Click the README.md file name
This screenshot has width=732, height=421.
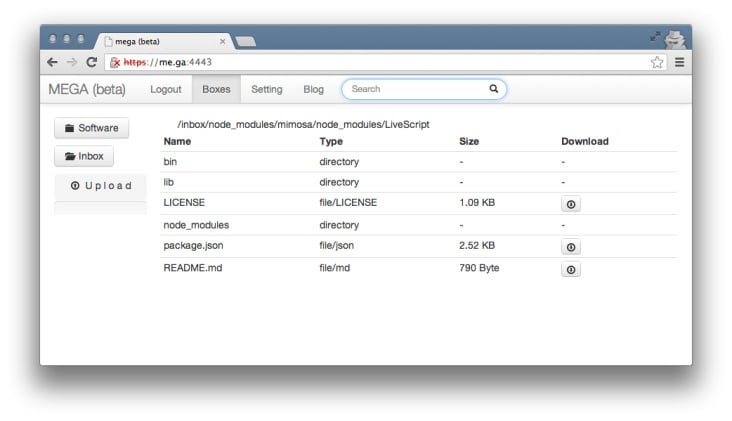click(x=193, y=268)
